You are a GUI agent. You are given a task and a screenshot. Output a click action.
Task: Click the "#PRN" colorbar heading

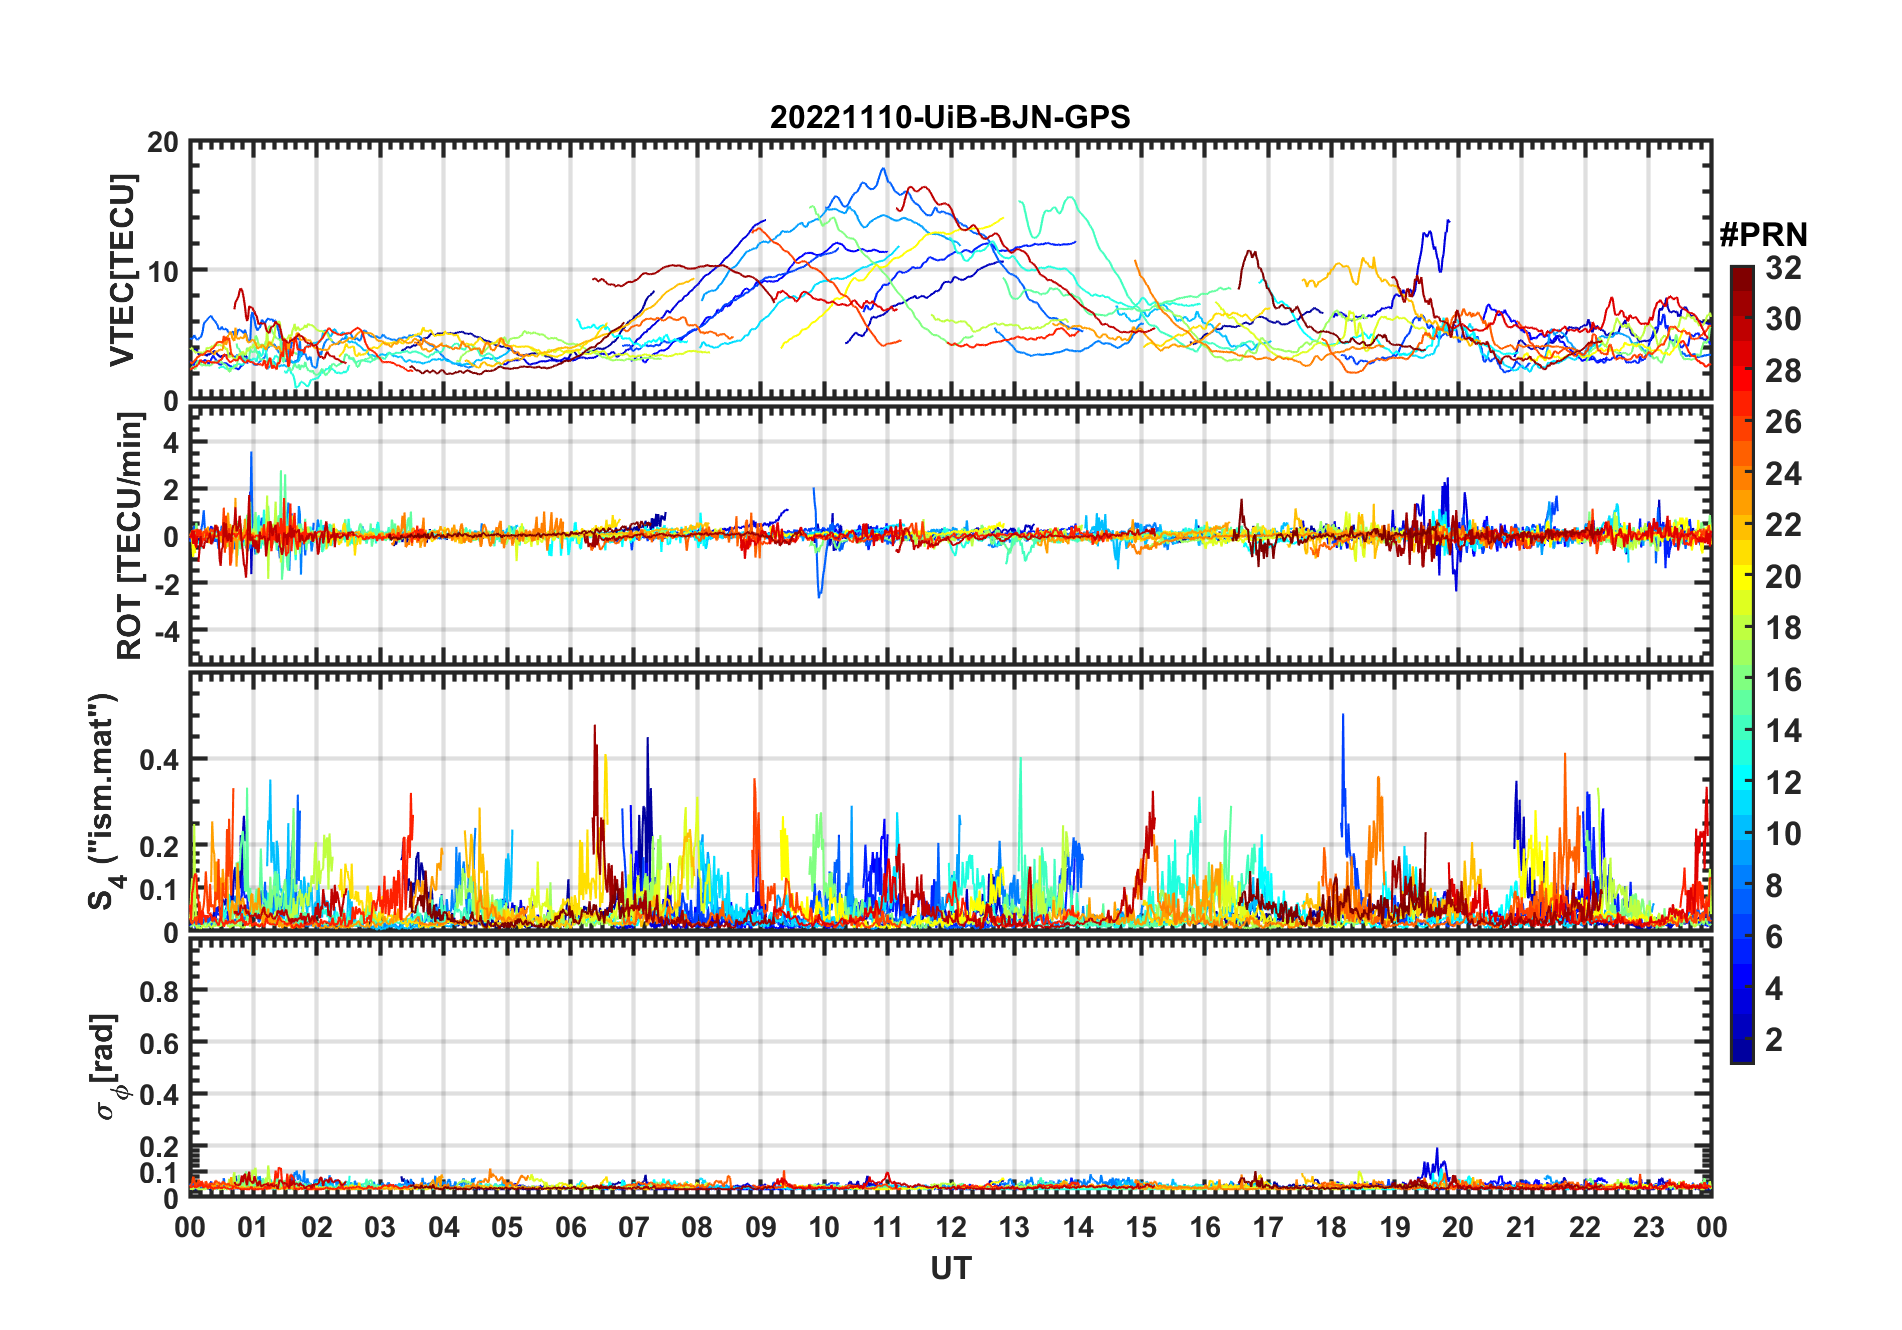pyautogui.click(x=1764, y=235)
